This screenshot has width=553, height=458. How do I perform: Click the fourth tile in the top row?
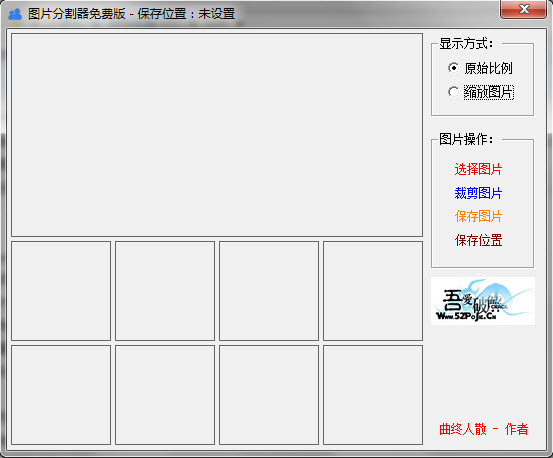(x=373, y=291)
